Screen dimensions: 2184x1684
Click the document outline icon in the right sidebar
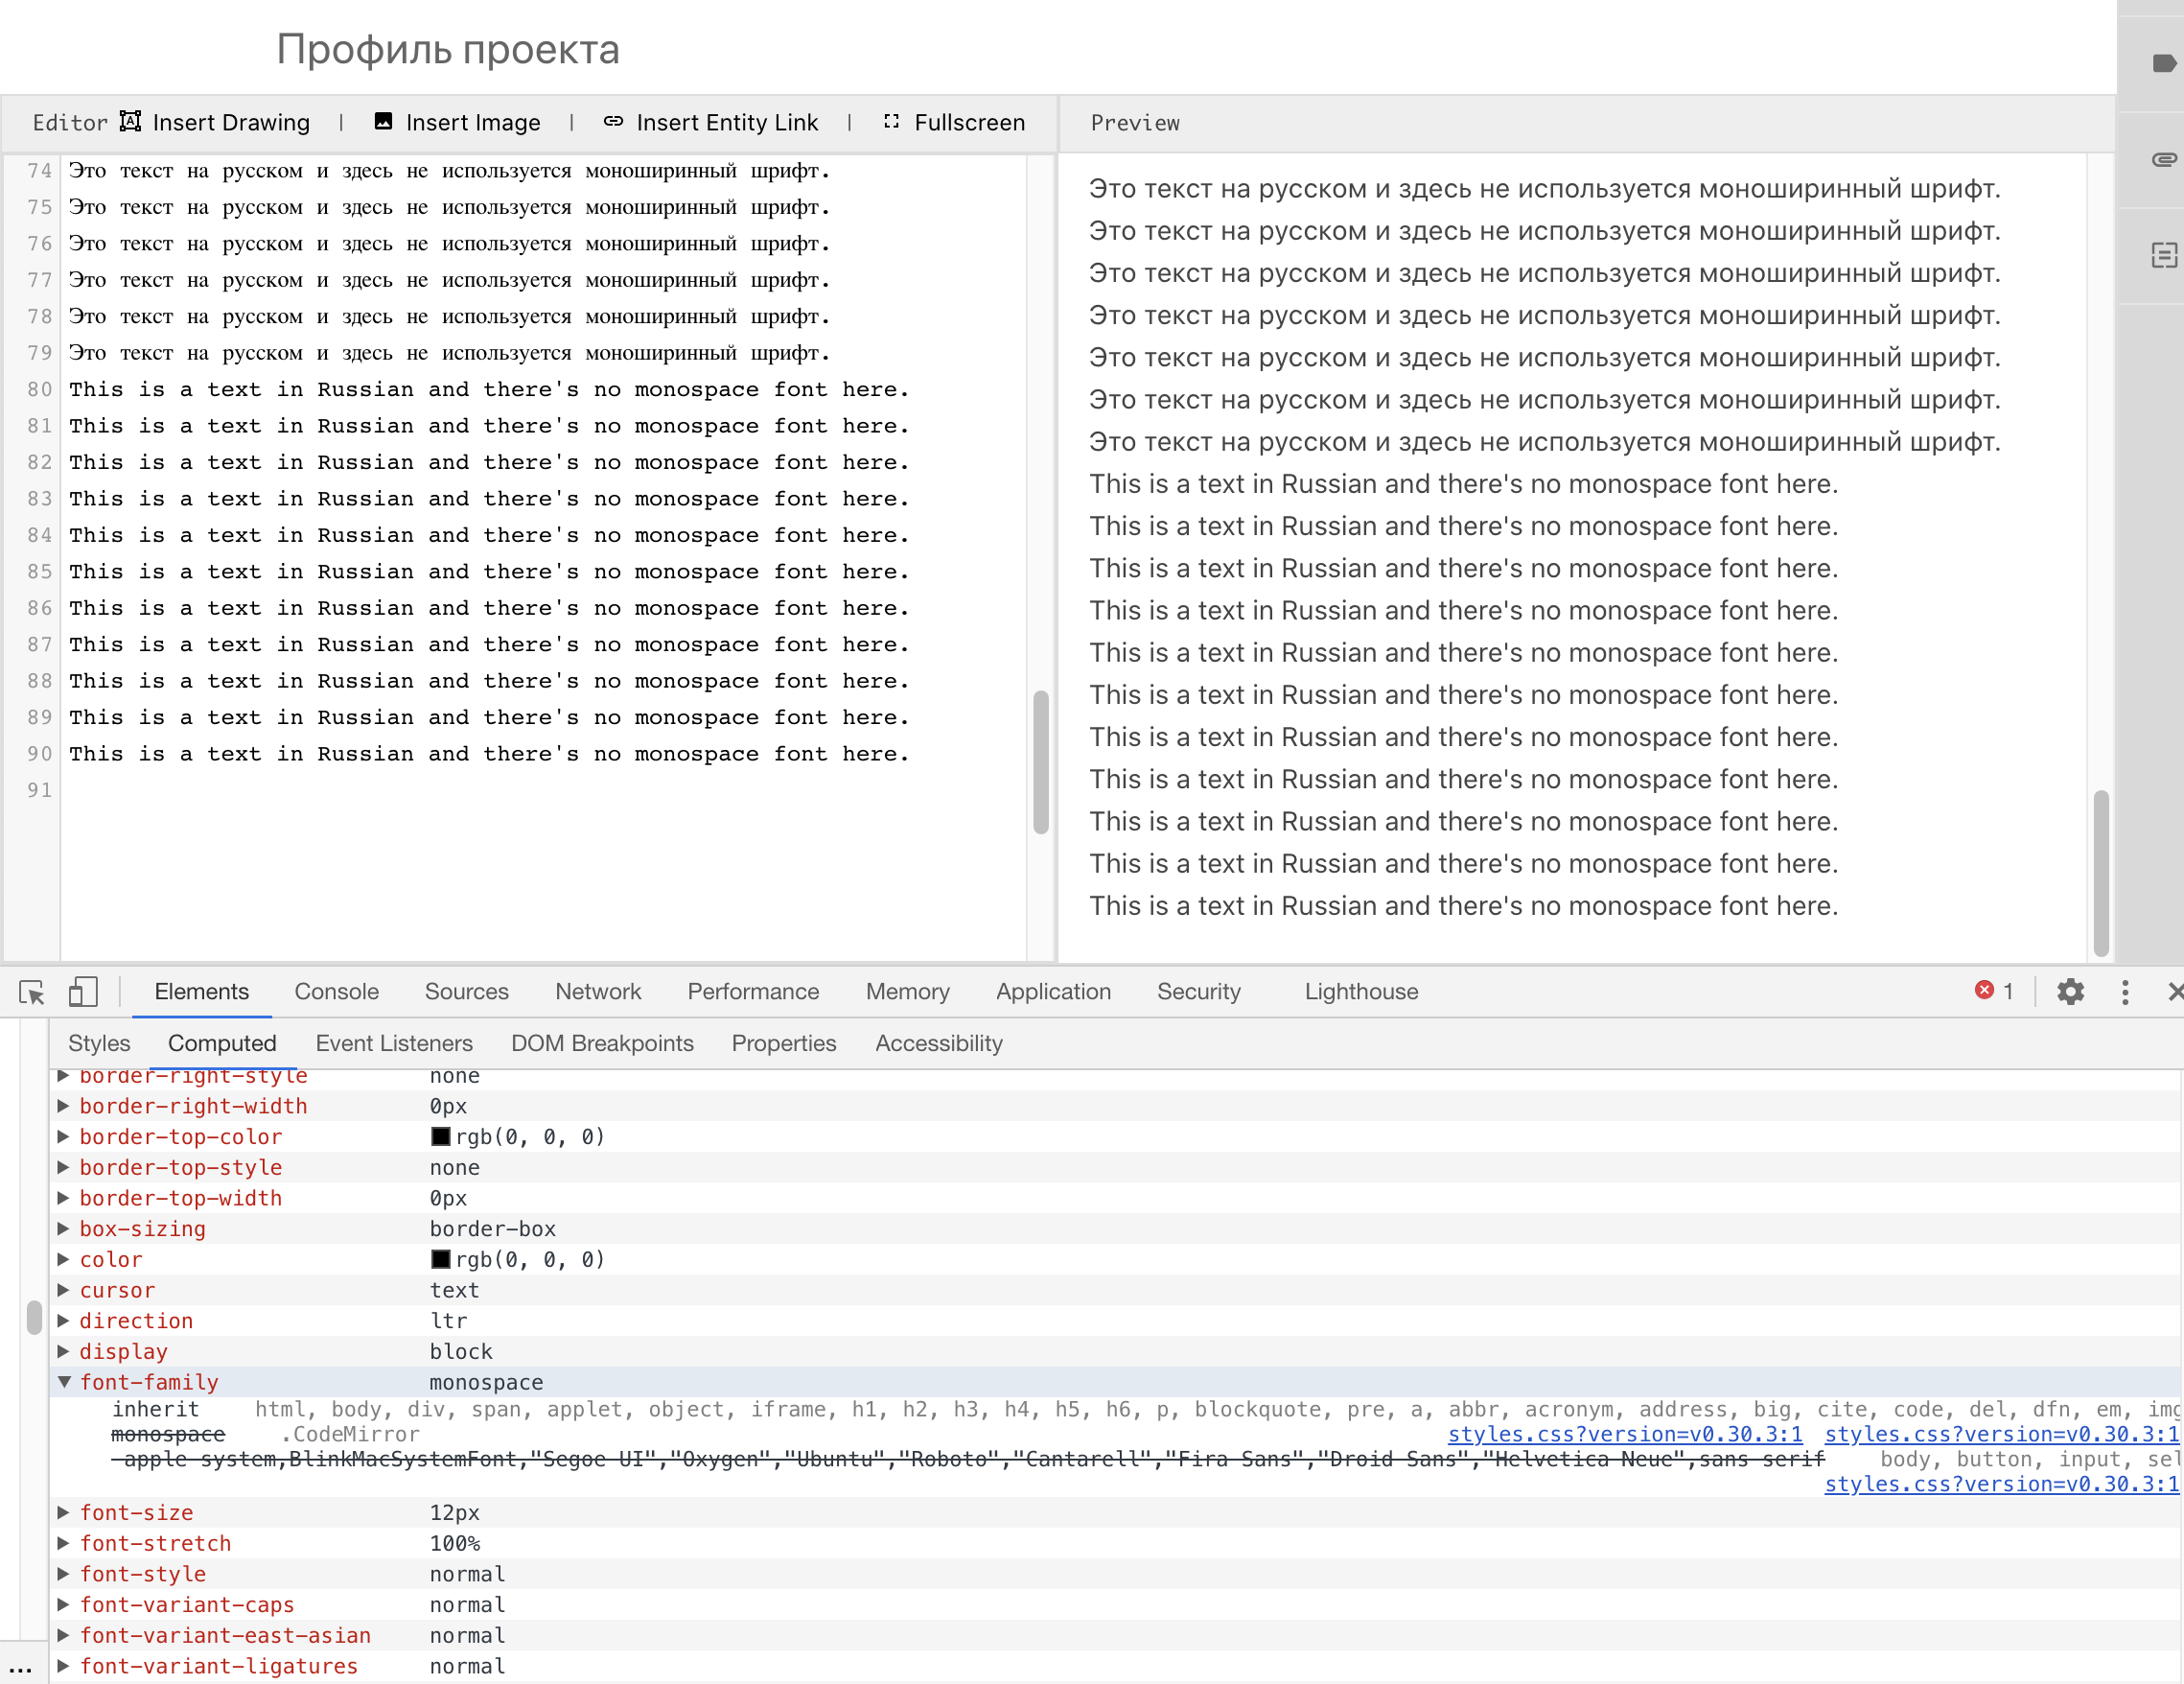(2163, 256)
